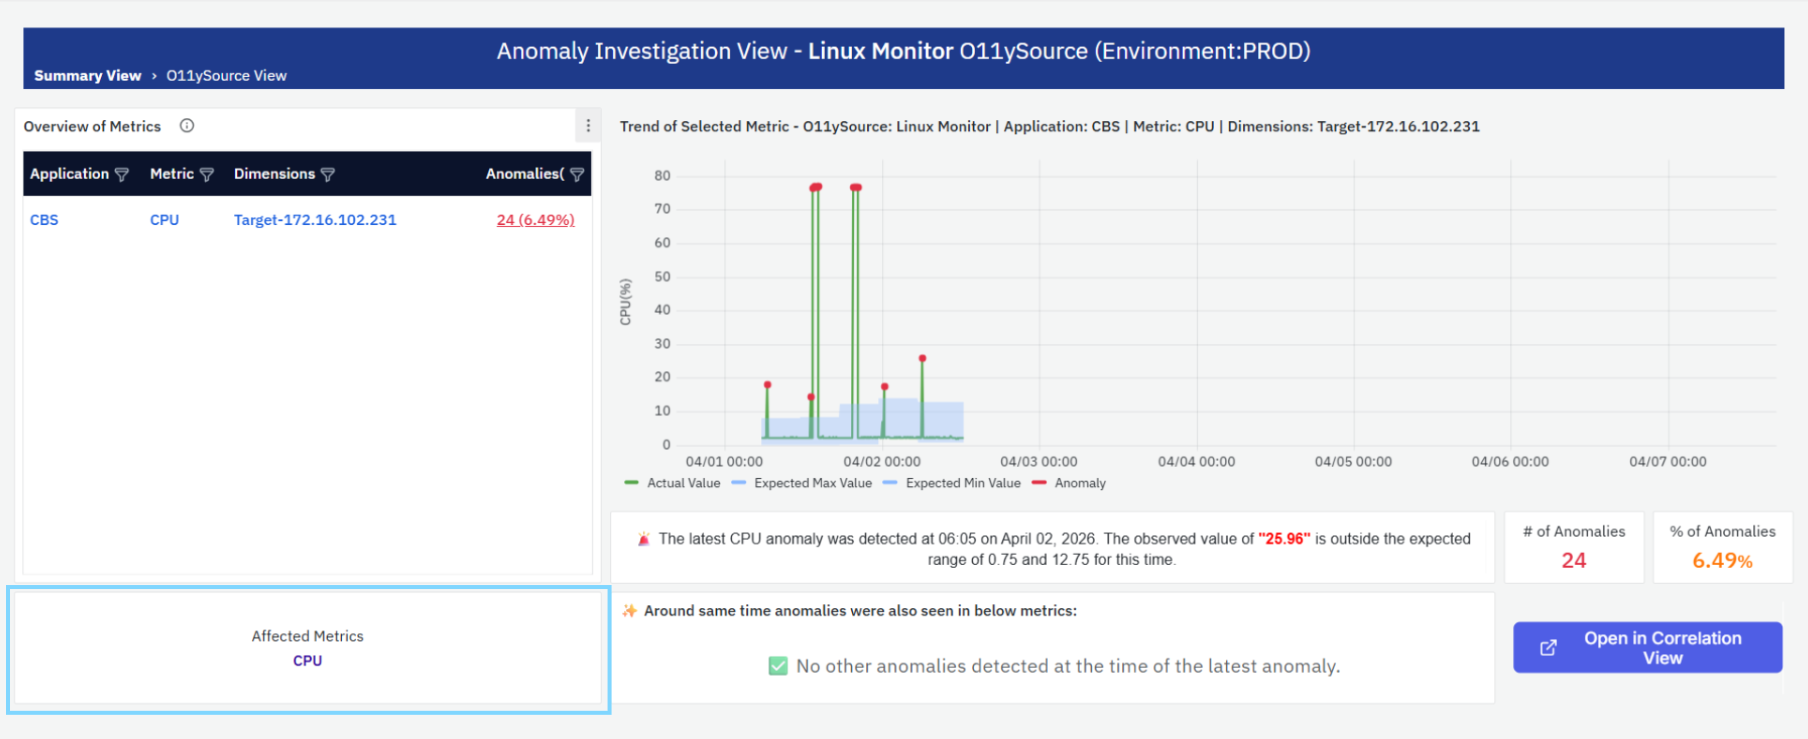
Task: Toggle Expected Min Value legend series
Action: tap(952, 483)
